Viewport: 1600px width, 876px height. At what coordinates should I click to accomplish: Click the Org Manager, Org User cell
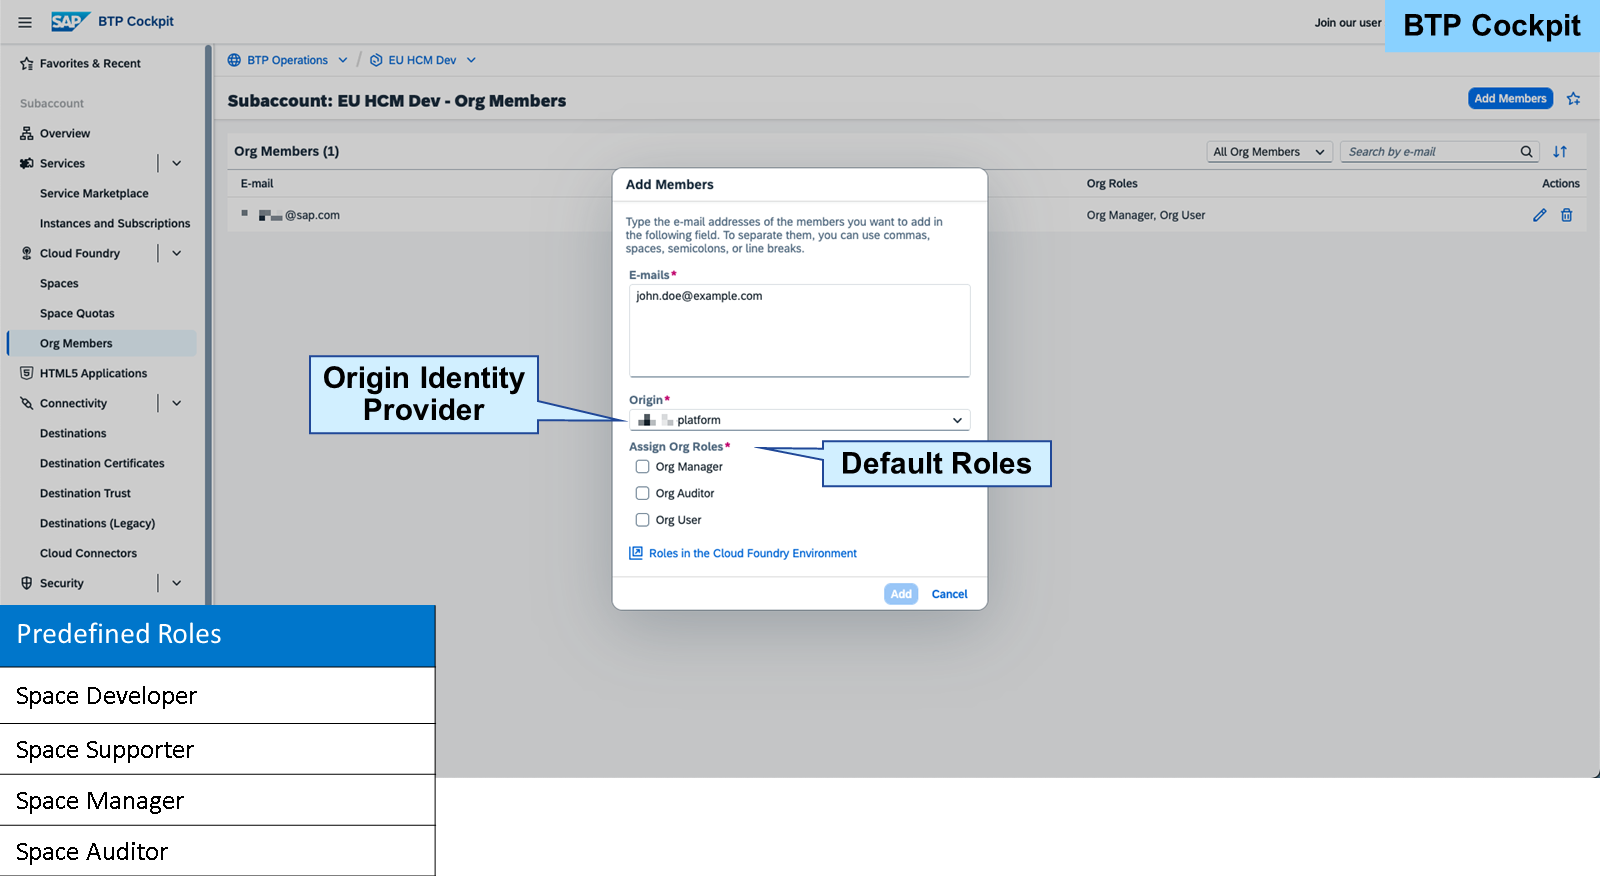pyautogui.click(x=1146, y=215)
